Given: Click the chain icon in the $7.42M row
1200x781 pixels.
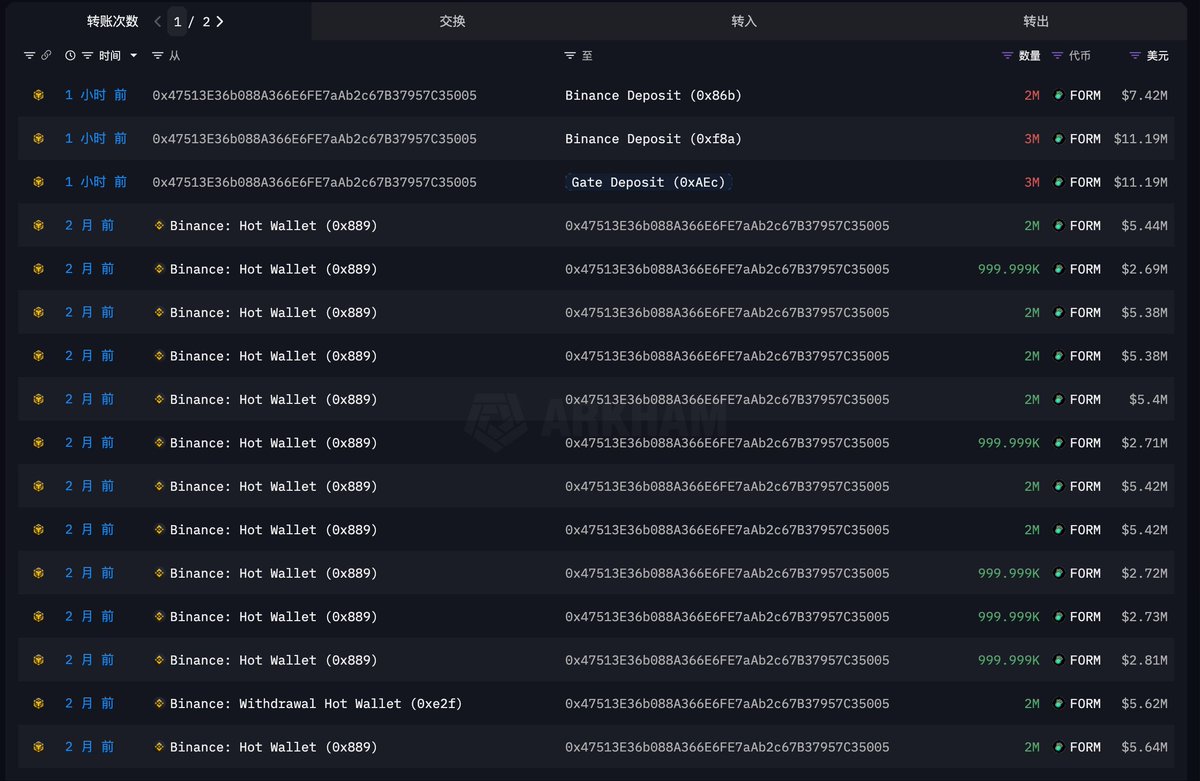Looking at the screenshot, I should point(38,95).
